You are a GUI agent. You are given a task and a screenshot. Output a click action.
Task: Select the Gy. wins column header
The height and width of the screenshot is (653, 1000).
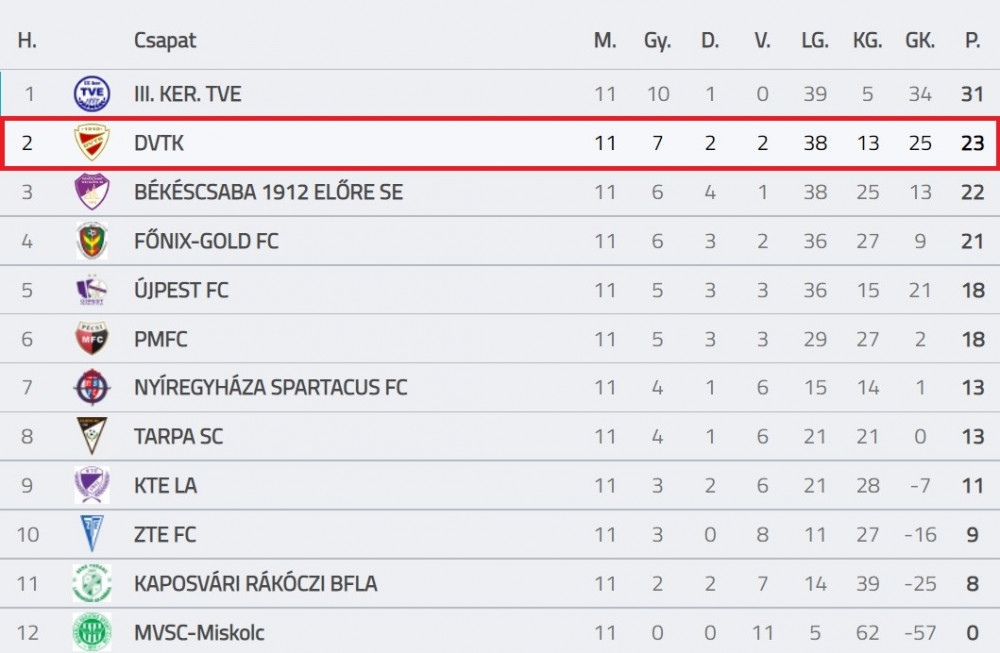pyautogui.click(x=658, y=41)
